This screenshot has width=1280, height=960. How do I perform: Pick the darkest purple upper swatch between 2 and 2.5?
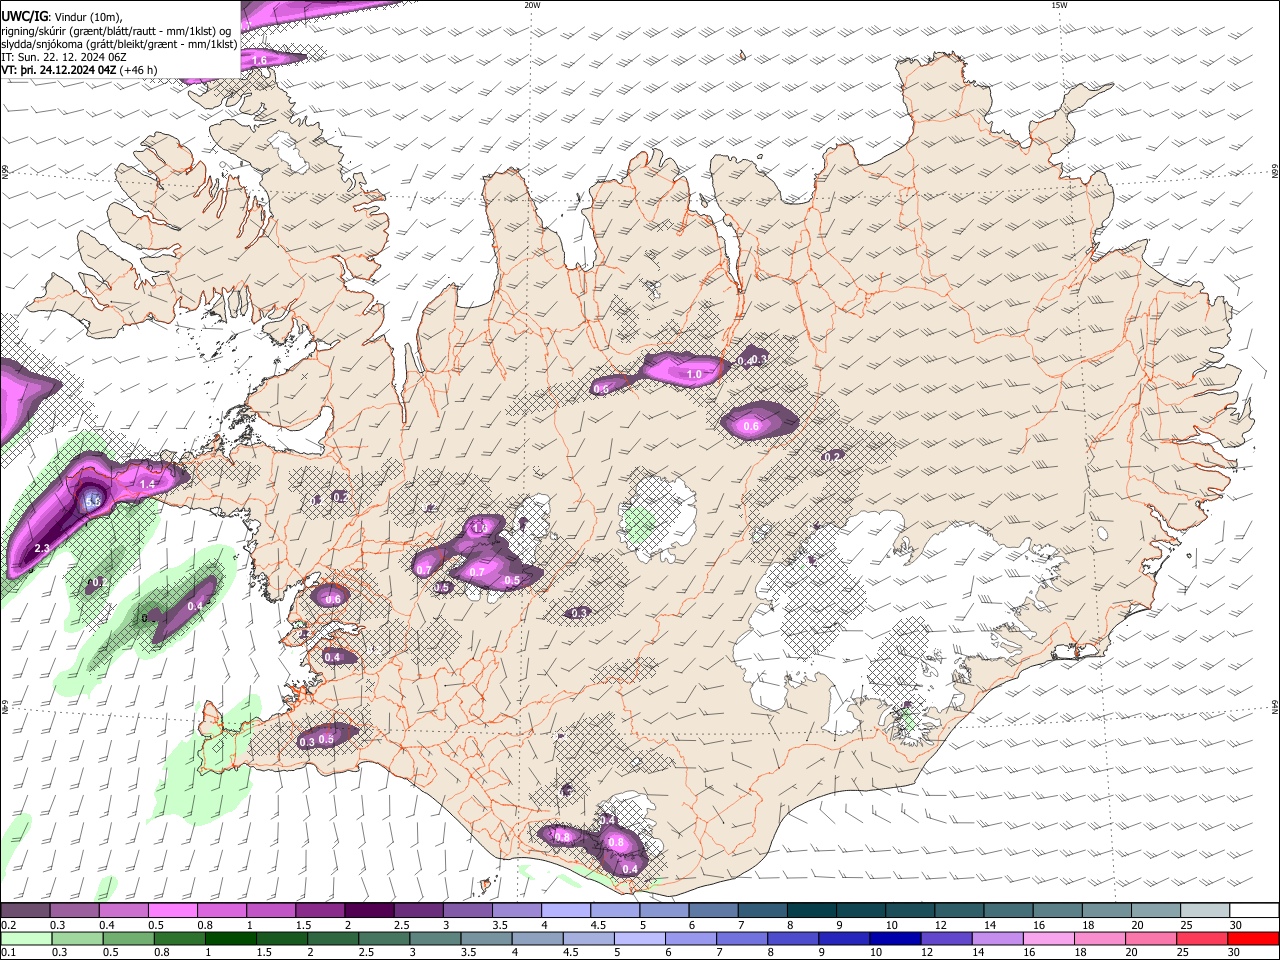click(368, 911)
